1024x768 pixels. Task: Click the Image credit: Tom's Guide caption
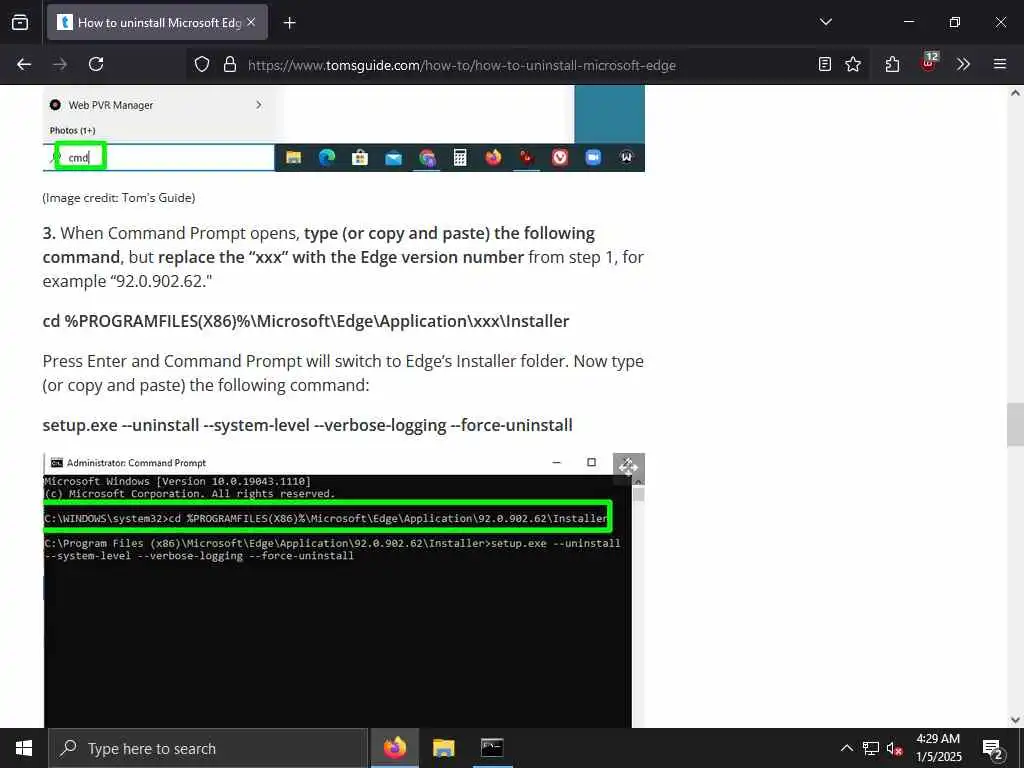pos(119,198)
